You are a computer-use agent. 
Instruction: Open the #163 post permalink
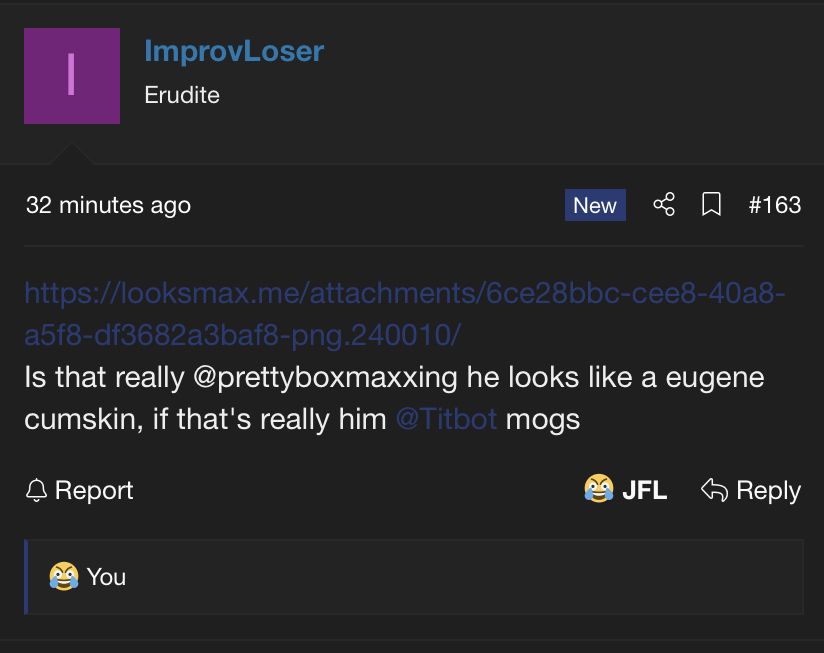click(774, 205)
